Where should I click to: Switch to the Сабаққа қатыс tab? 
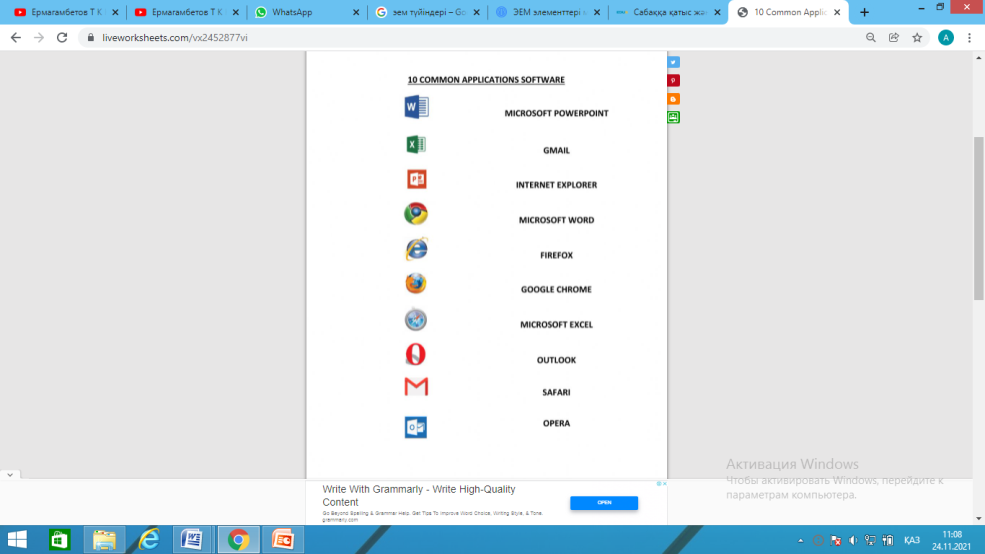(670, 12)
